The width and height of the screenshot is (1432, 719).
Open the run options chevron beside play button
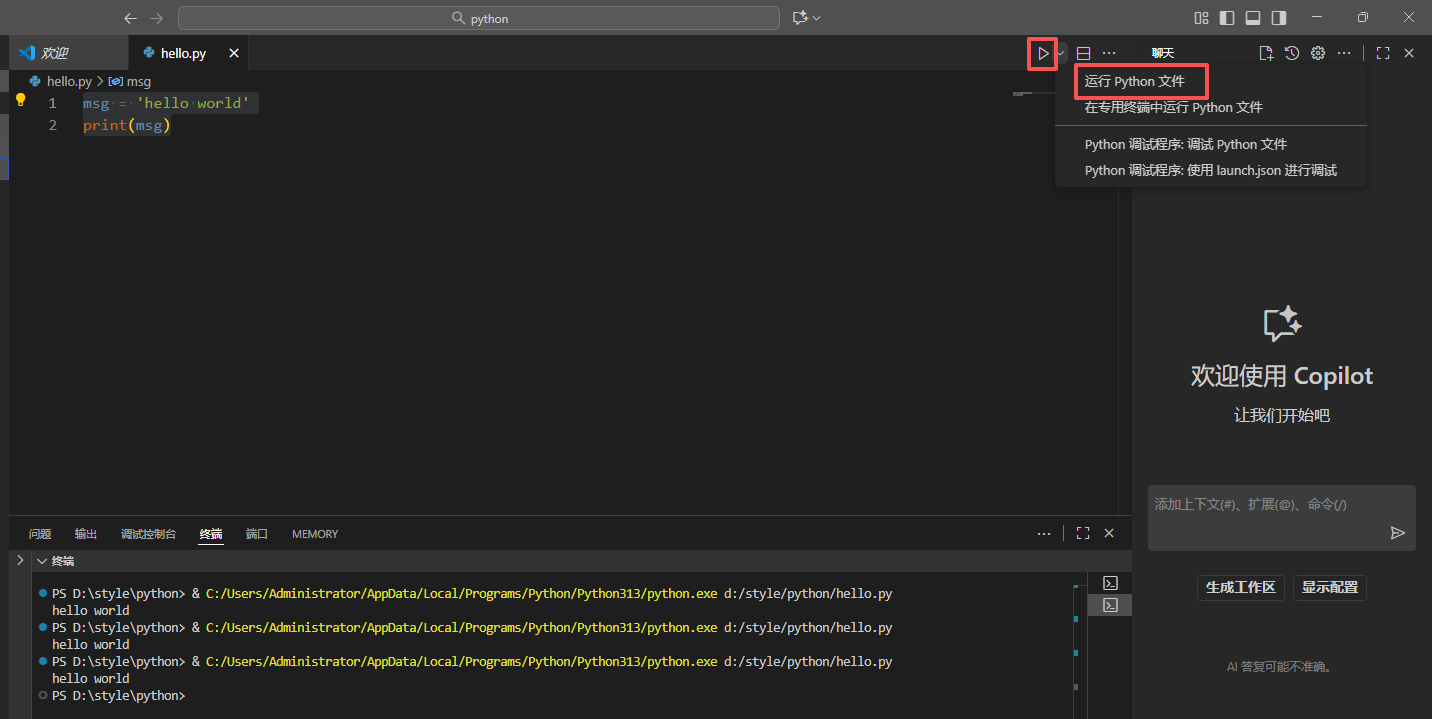coord(1061,53)
